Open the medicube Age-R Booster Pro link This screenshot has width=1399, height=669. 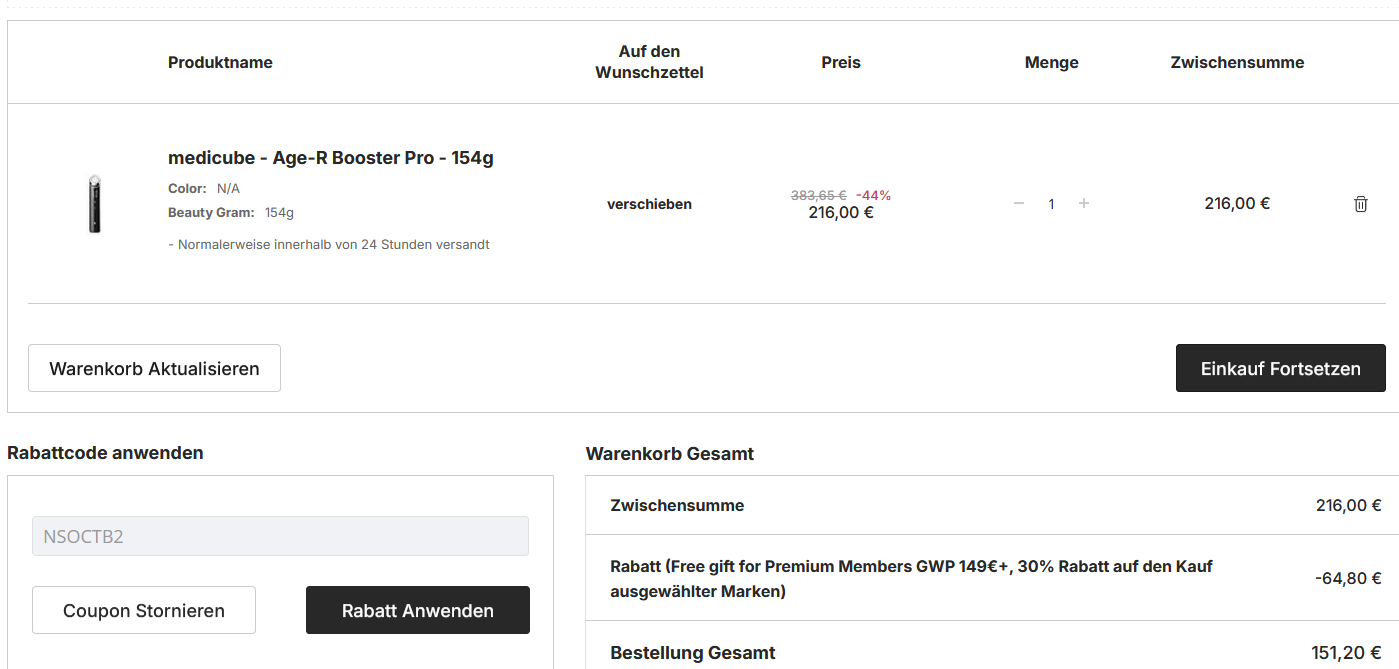330,158
